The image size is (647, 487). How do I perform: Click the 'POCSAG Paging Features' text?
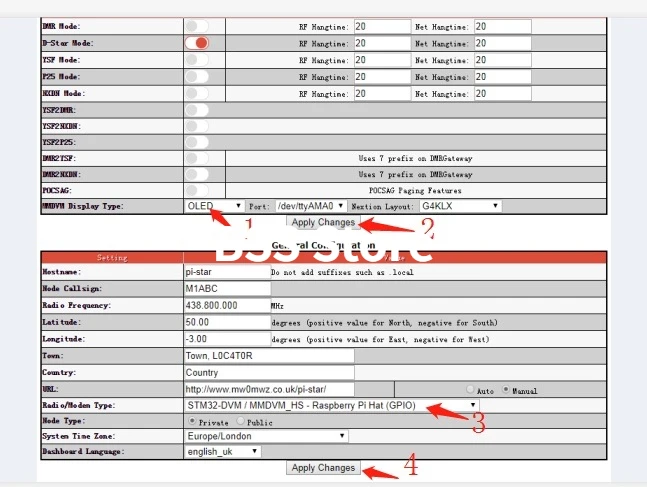point(415,191)
